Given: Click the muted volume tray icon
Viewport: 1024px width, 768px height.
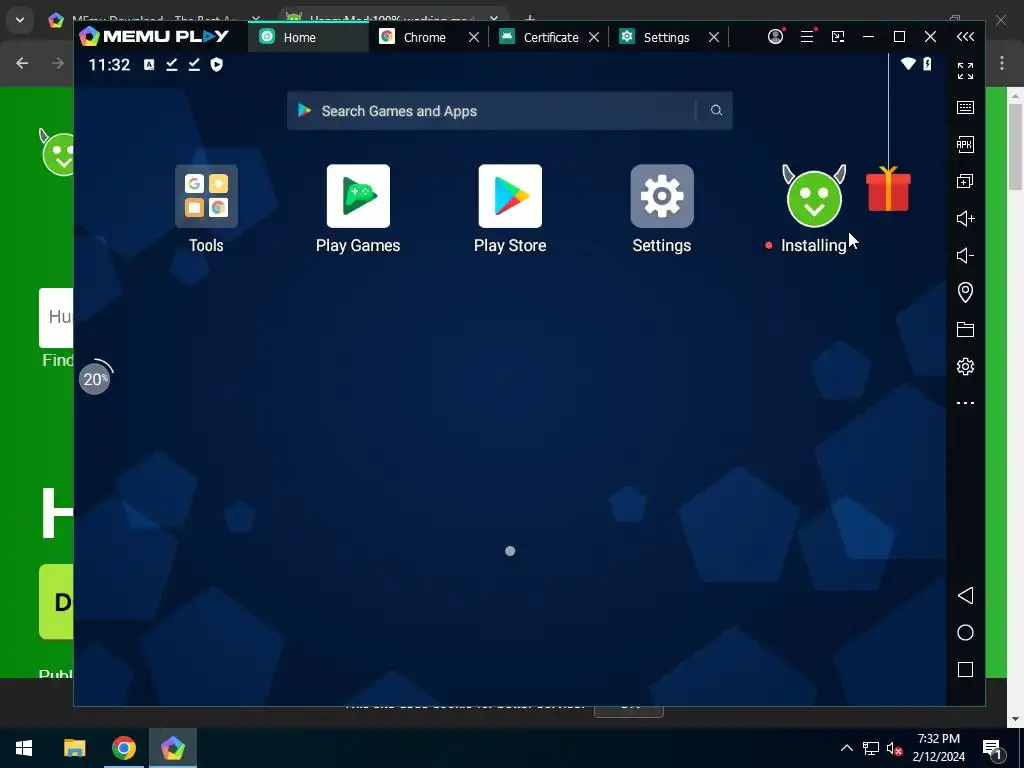Looking at the screenshot, I should point(895,748).
